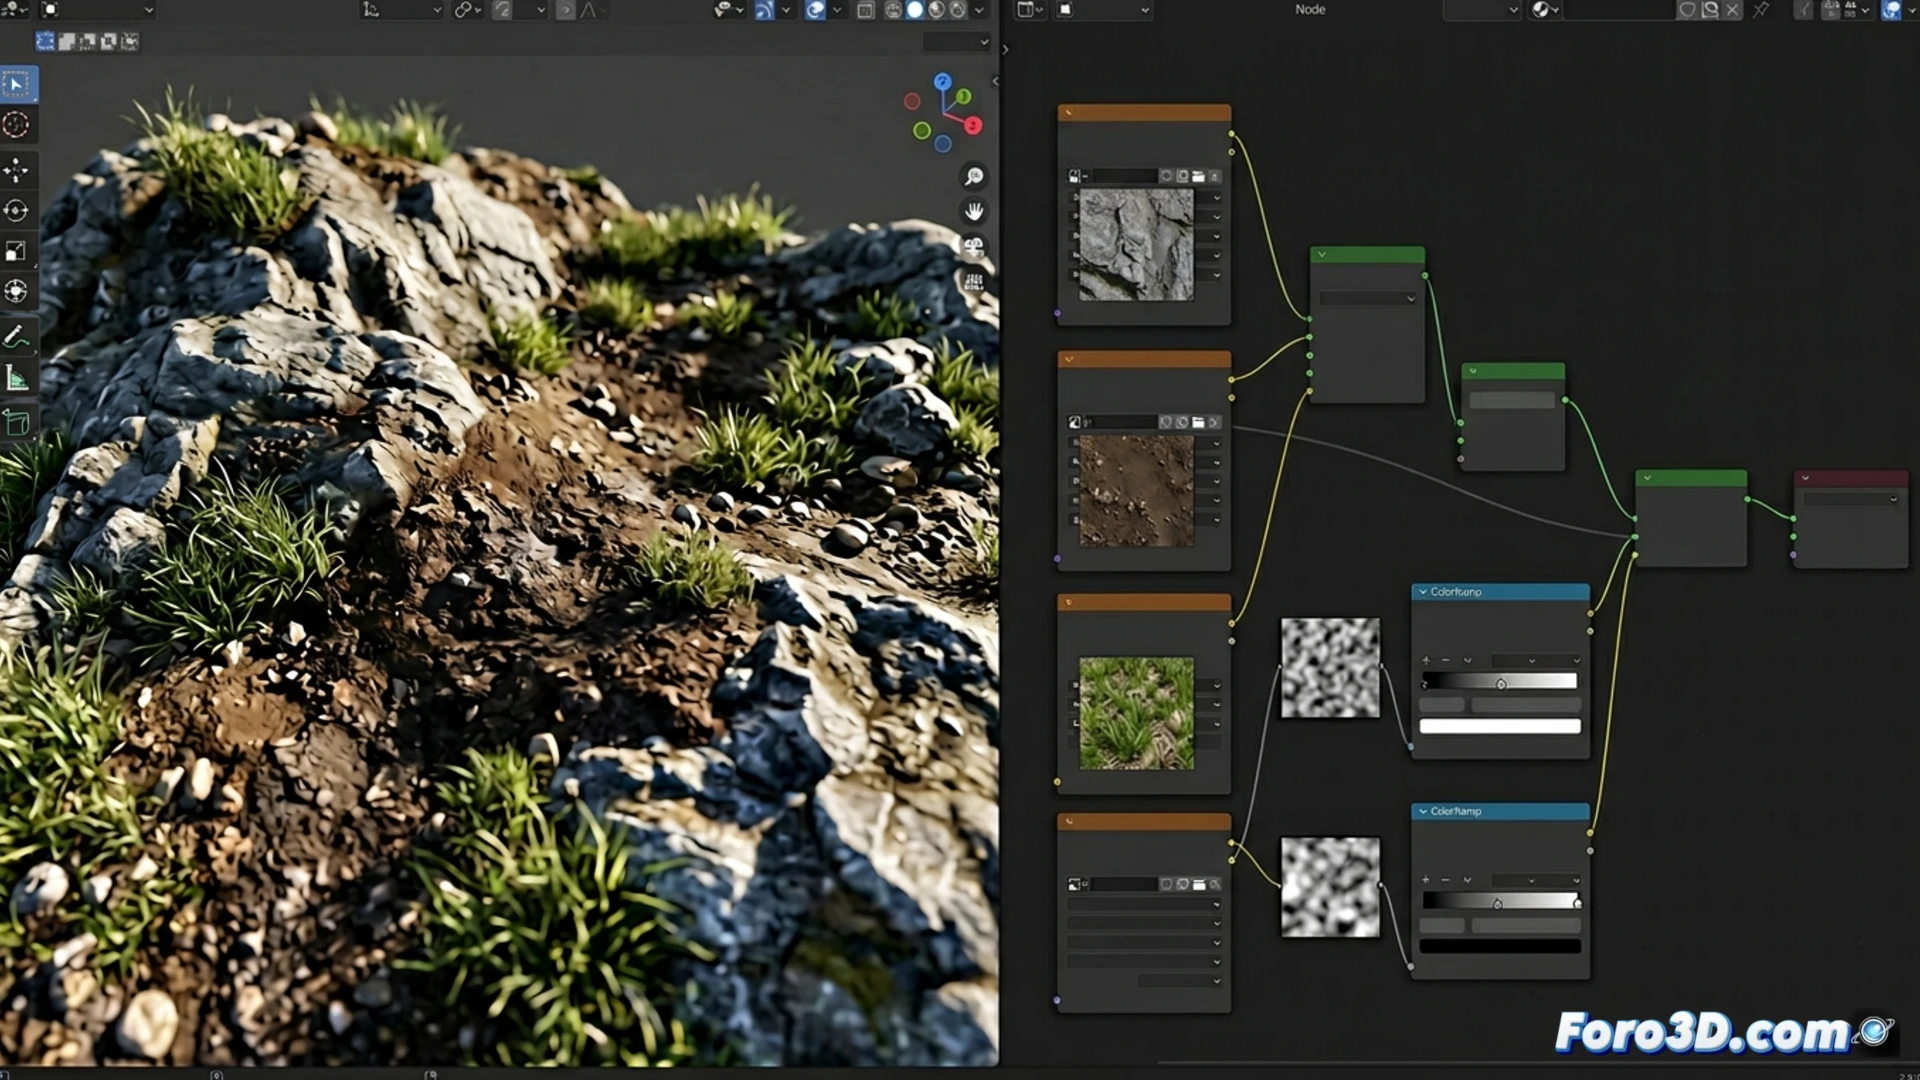This screenshot has height=1080, width=1920.
Task: Click the plus button to add a ColorRamp stop
Action: click(1426, 660)
